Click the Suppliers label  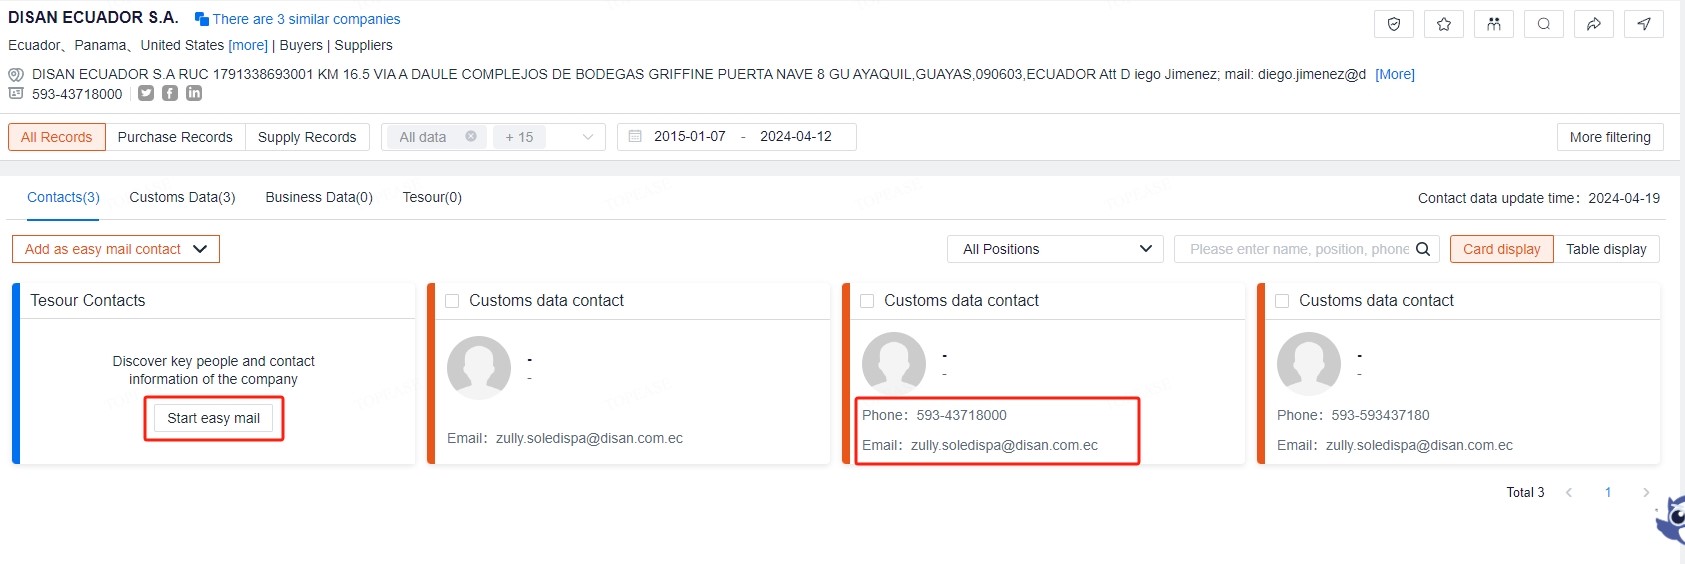pos(363,45)
